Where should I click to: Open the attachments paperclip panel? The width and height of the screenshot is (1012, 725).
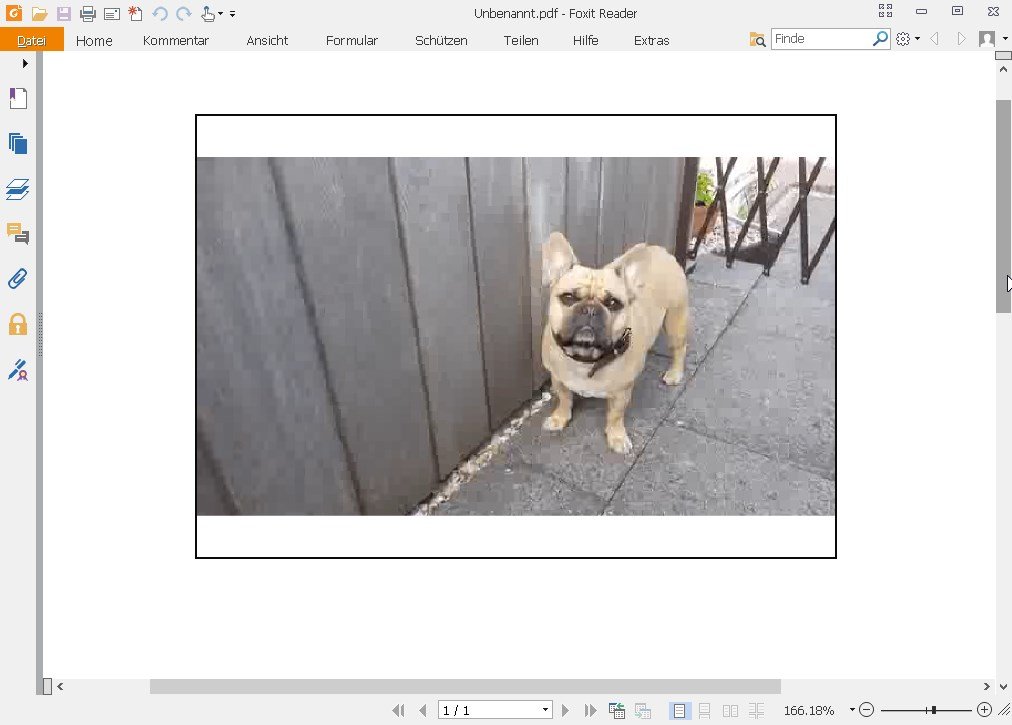(x=17, y=278)
